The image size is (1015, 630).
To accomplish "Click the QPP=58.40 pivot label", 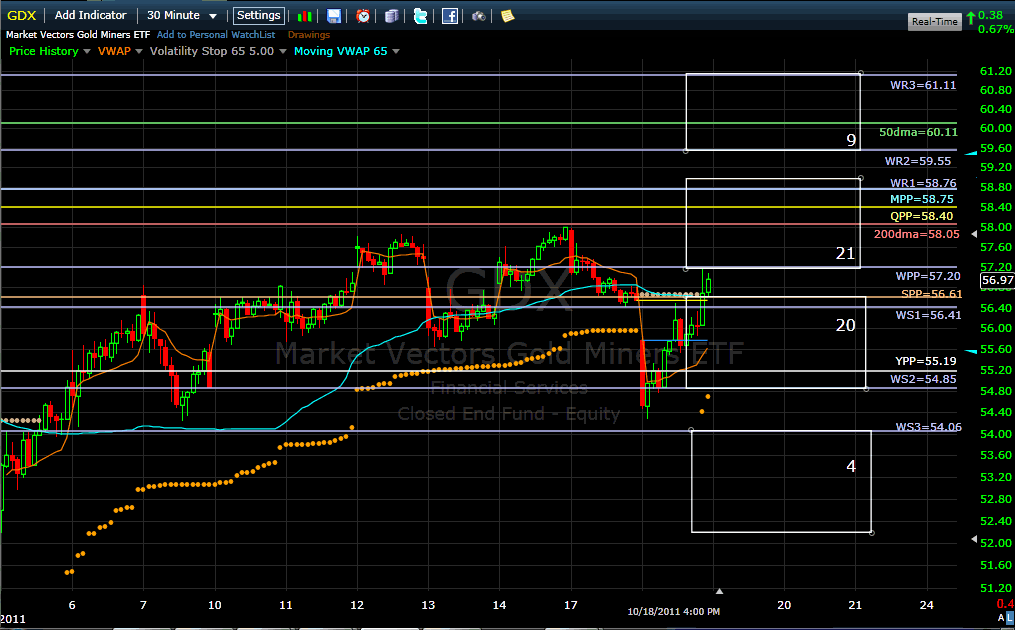I will (x=922, y=216).
